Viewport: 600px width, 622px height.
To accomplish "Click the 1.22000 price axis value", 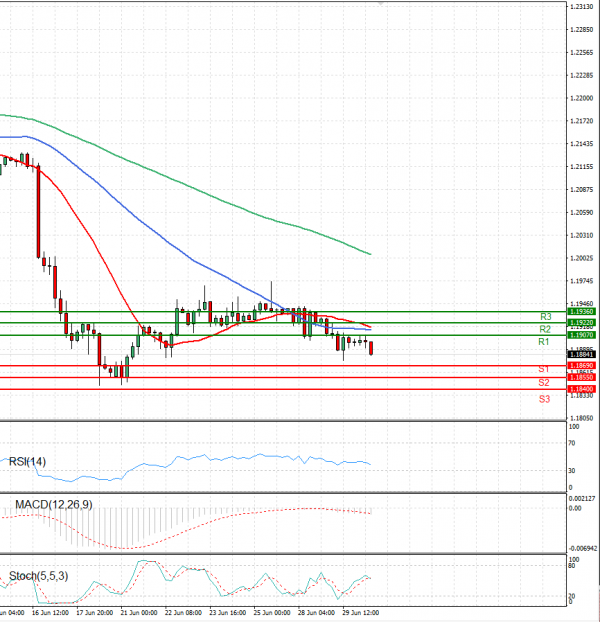I will pos(582,98).
